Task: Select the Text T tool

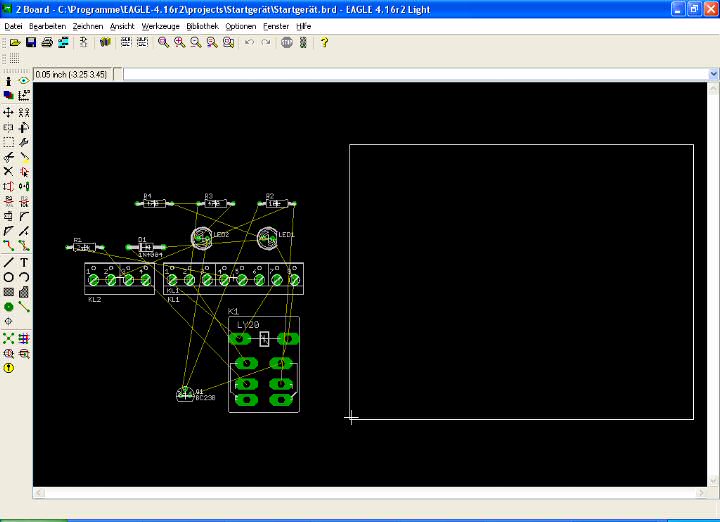Action: point(24,262)
